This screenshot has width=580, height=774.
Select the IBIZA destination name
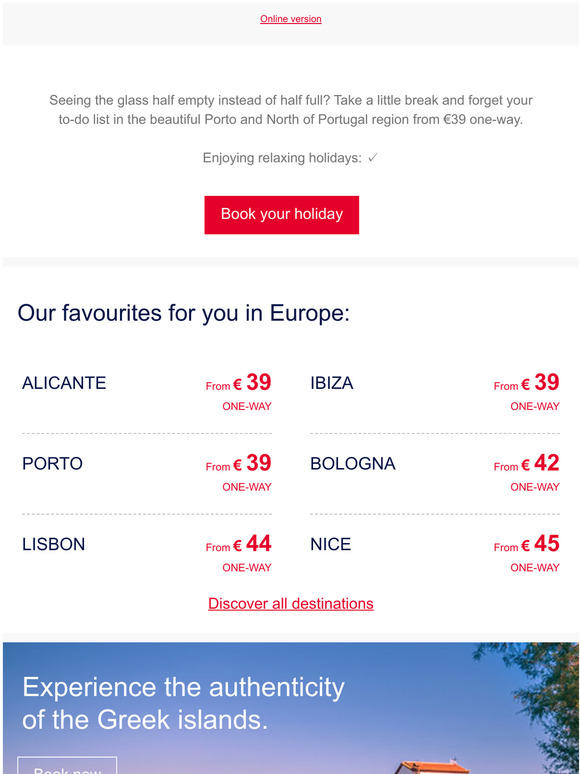(x=331, y=383)
